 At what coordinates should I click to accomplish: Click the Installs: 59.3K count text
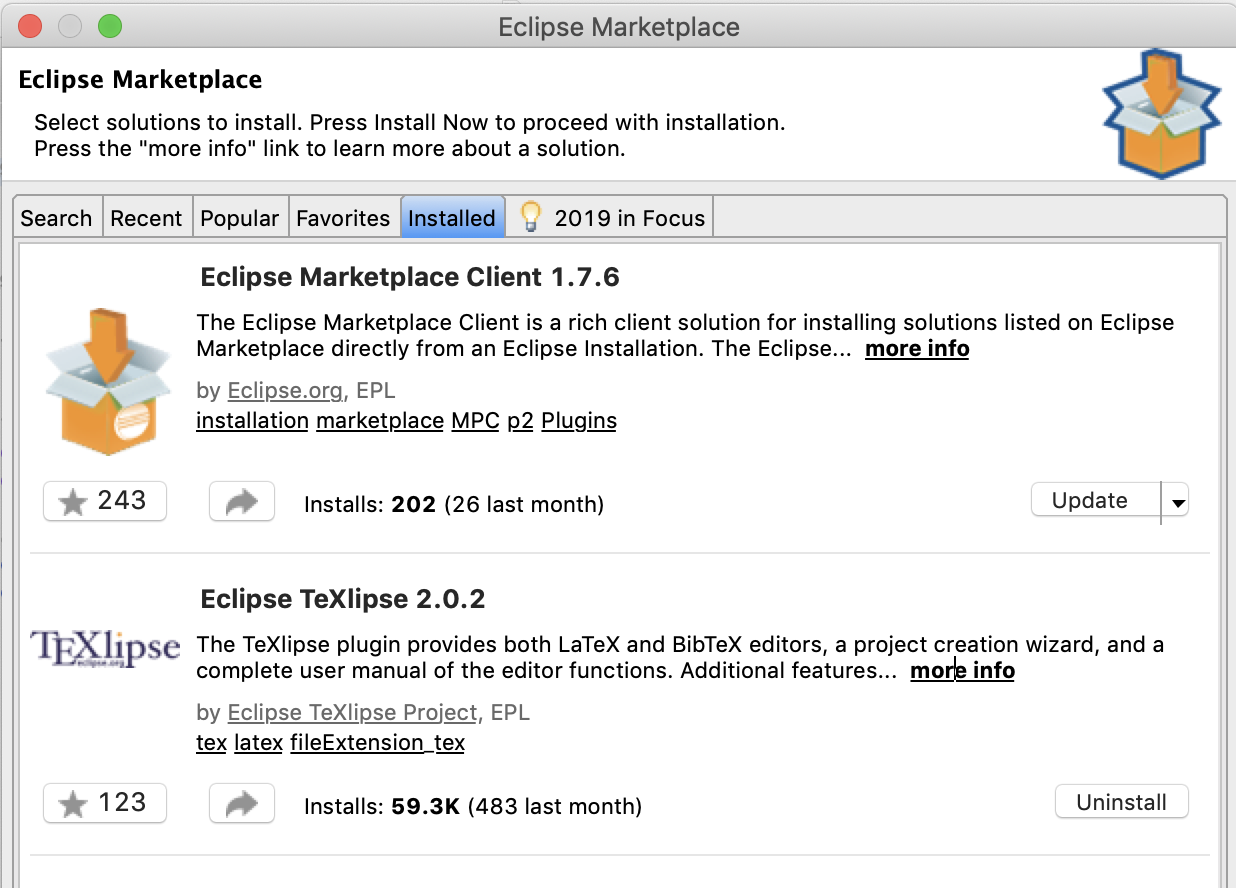tap(472, 806)
